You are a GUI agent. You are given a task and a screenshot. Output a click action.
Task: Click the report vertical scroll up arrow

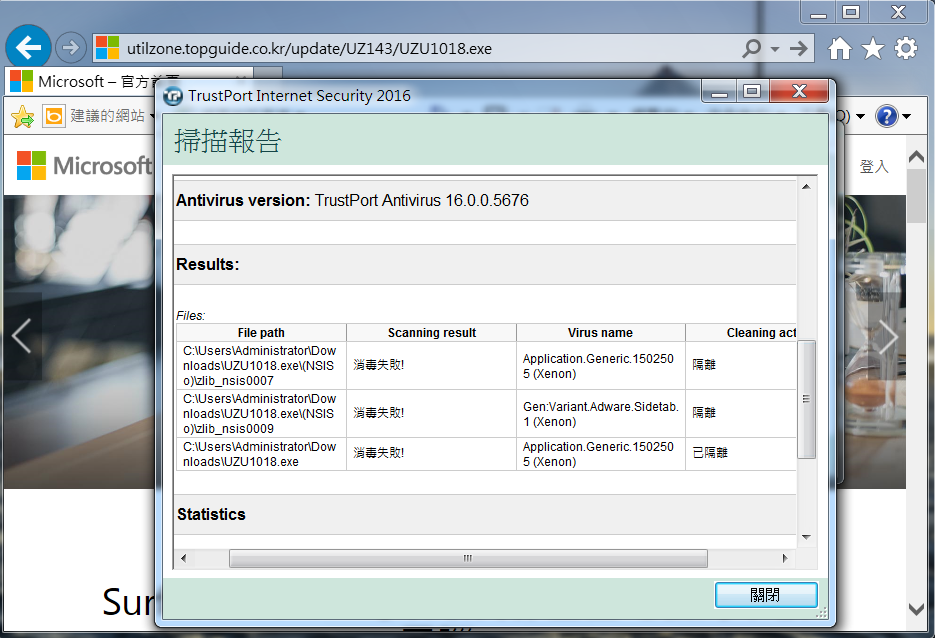806,187
